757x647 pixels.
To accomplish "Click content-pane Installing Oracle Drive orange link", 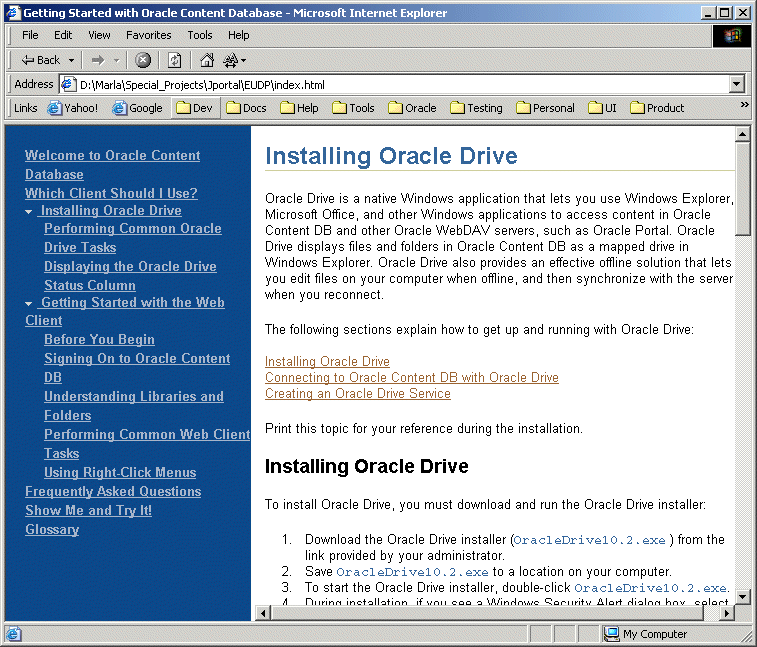I will point(327,361).
